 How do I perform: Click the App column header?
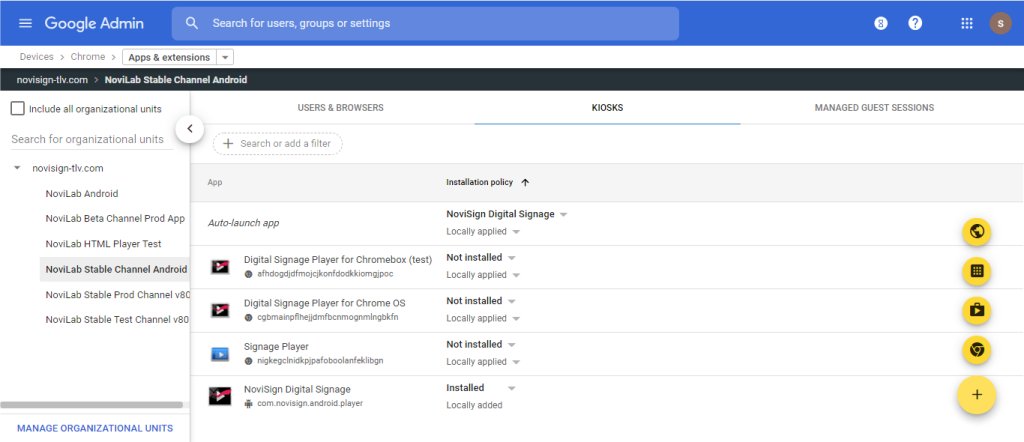click(215, 182)
